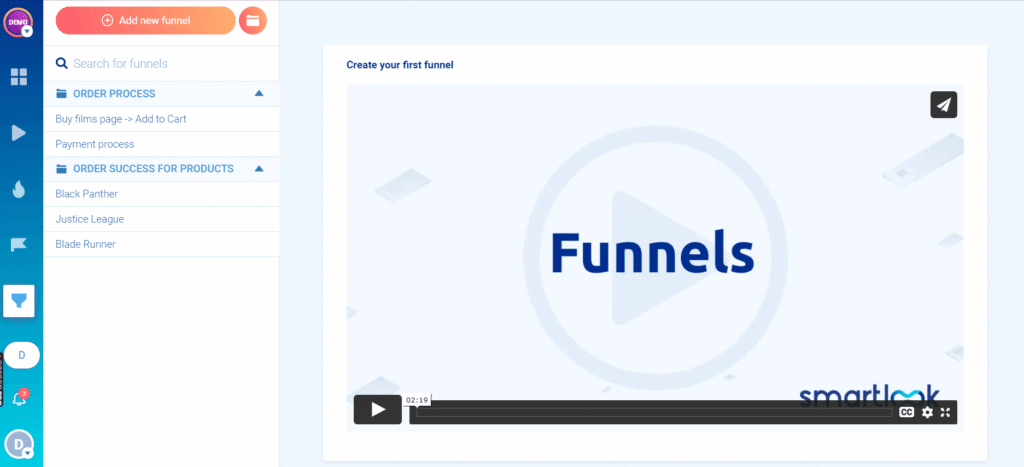Open Recordings play icon in sidebar
The height and width of the screenshot is (467, 1024).
[x=19, y=132]
